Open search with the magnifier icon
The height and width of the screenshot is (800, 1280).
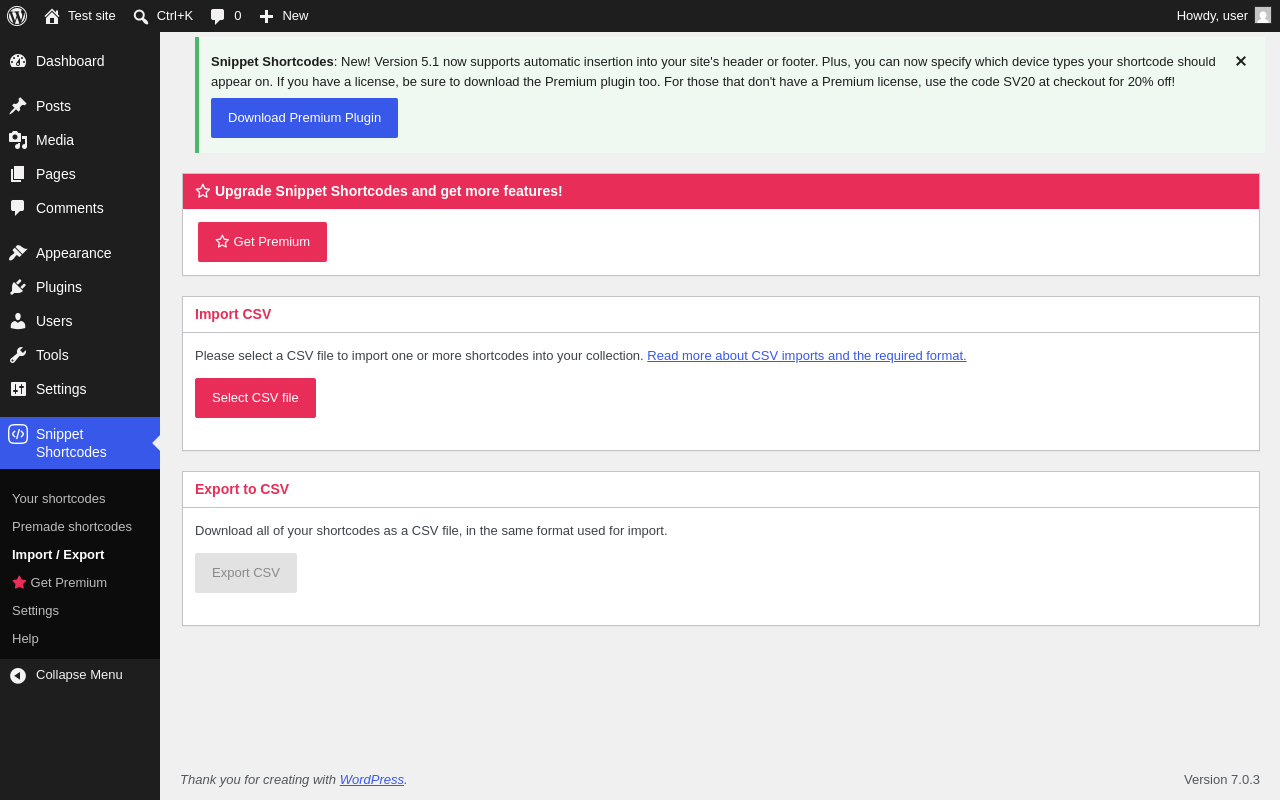coord(141,16)
